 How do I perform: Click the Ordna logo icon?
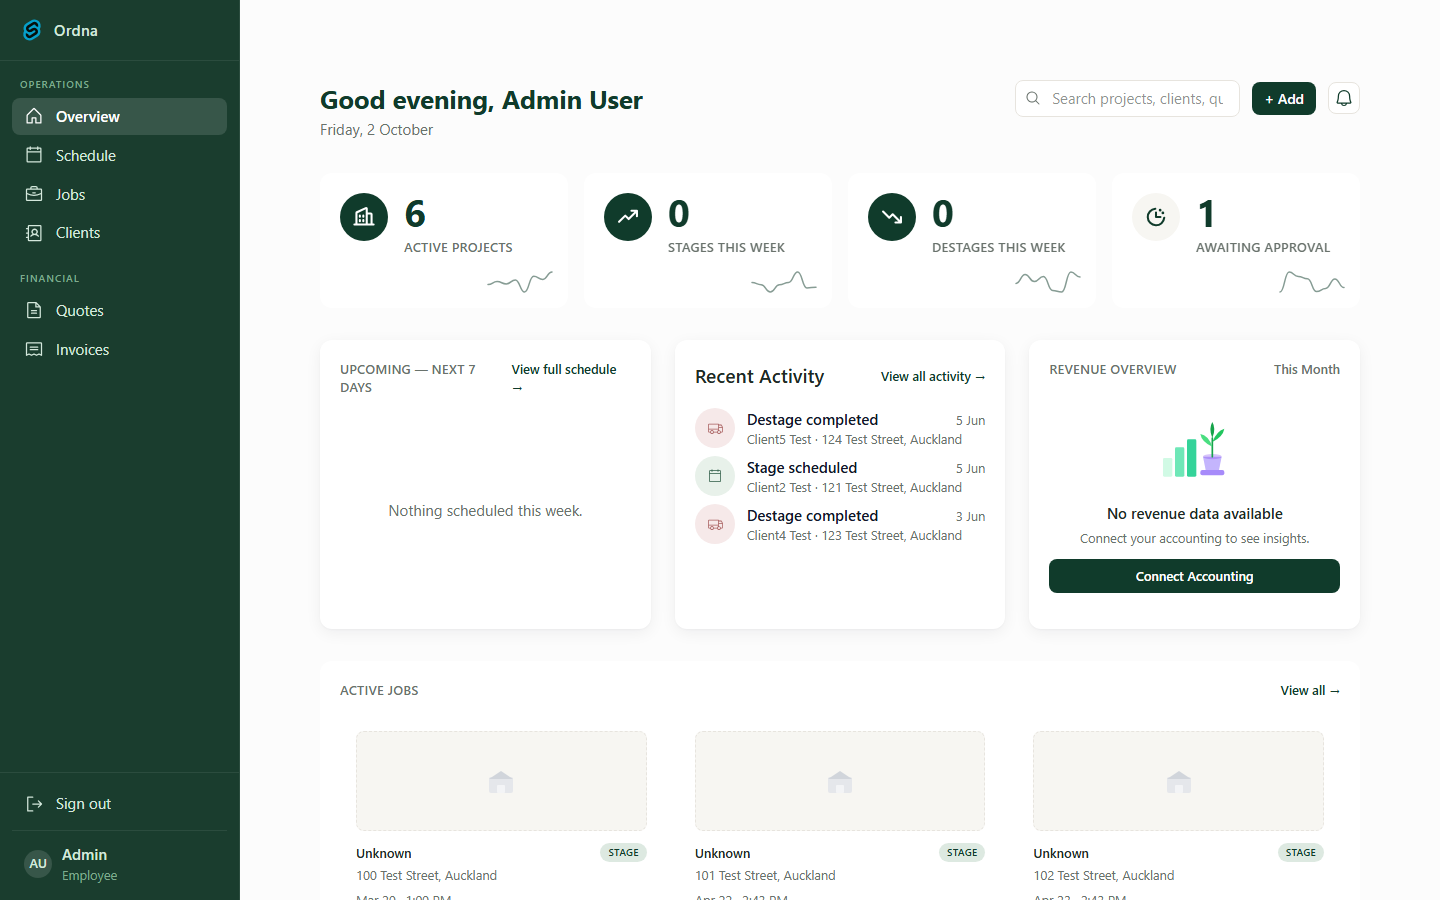point(32,30)
